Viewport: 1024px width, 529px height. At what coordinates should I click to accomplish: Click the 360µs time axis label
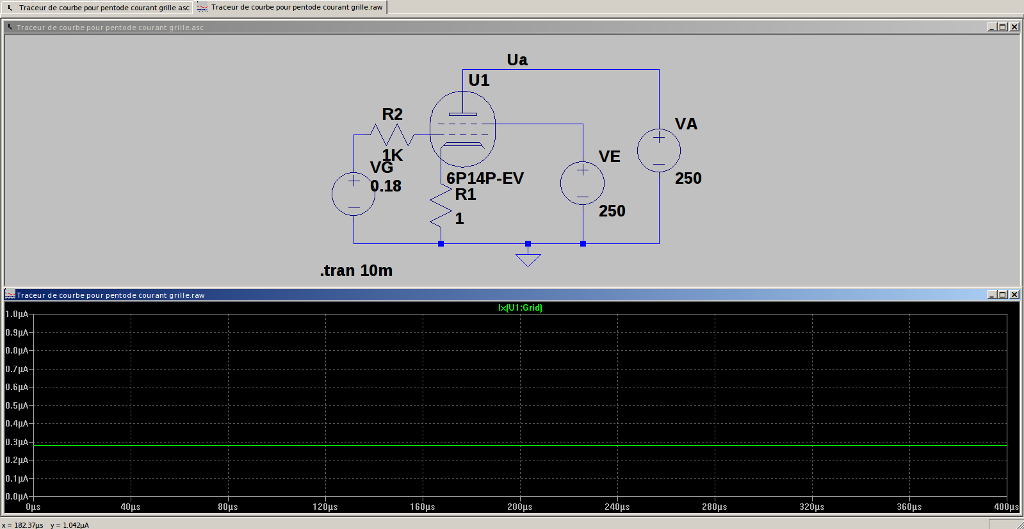click(x=909, y=507)
